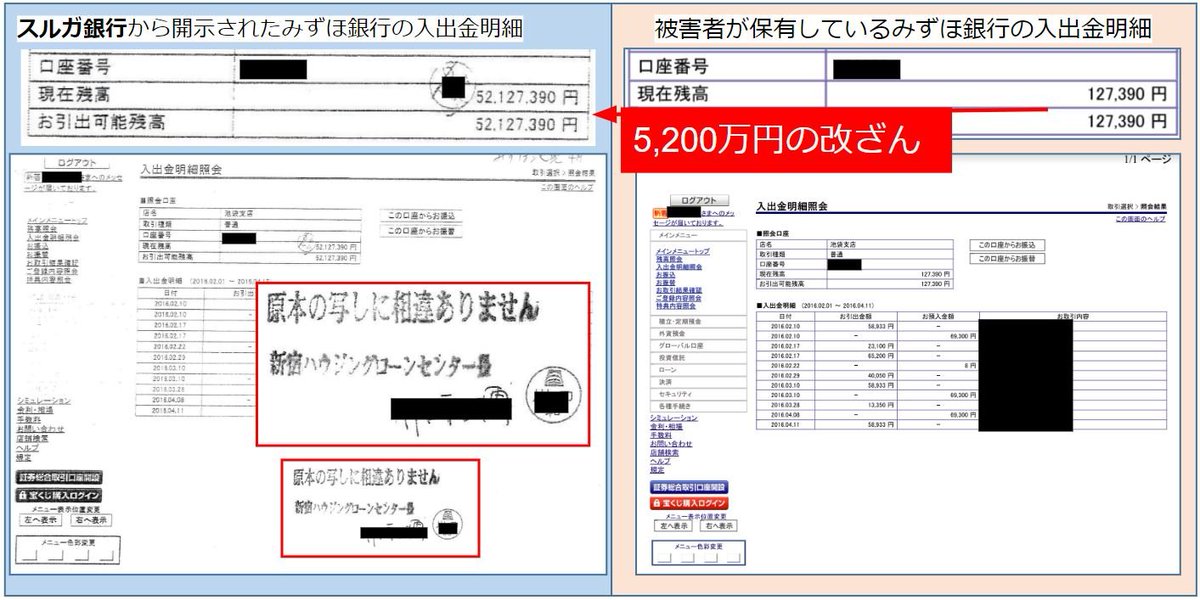
Task: Click ログアウト in the right statement window
Action: 700,200
